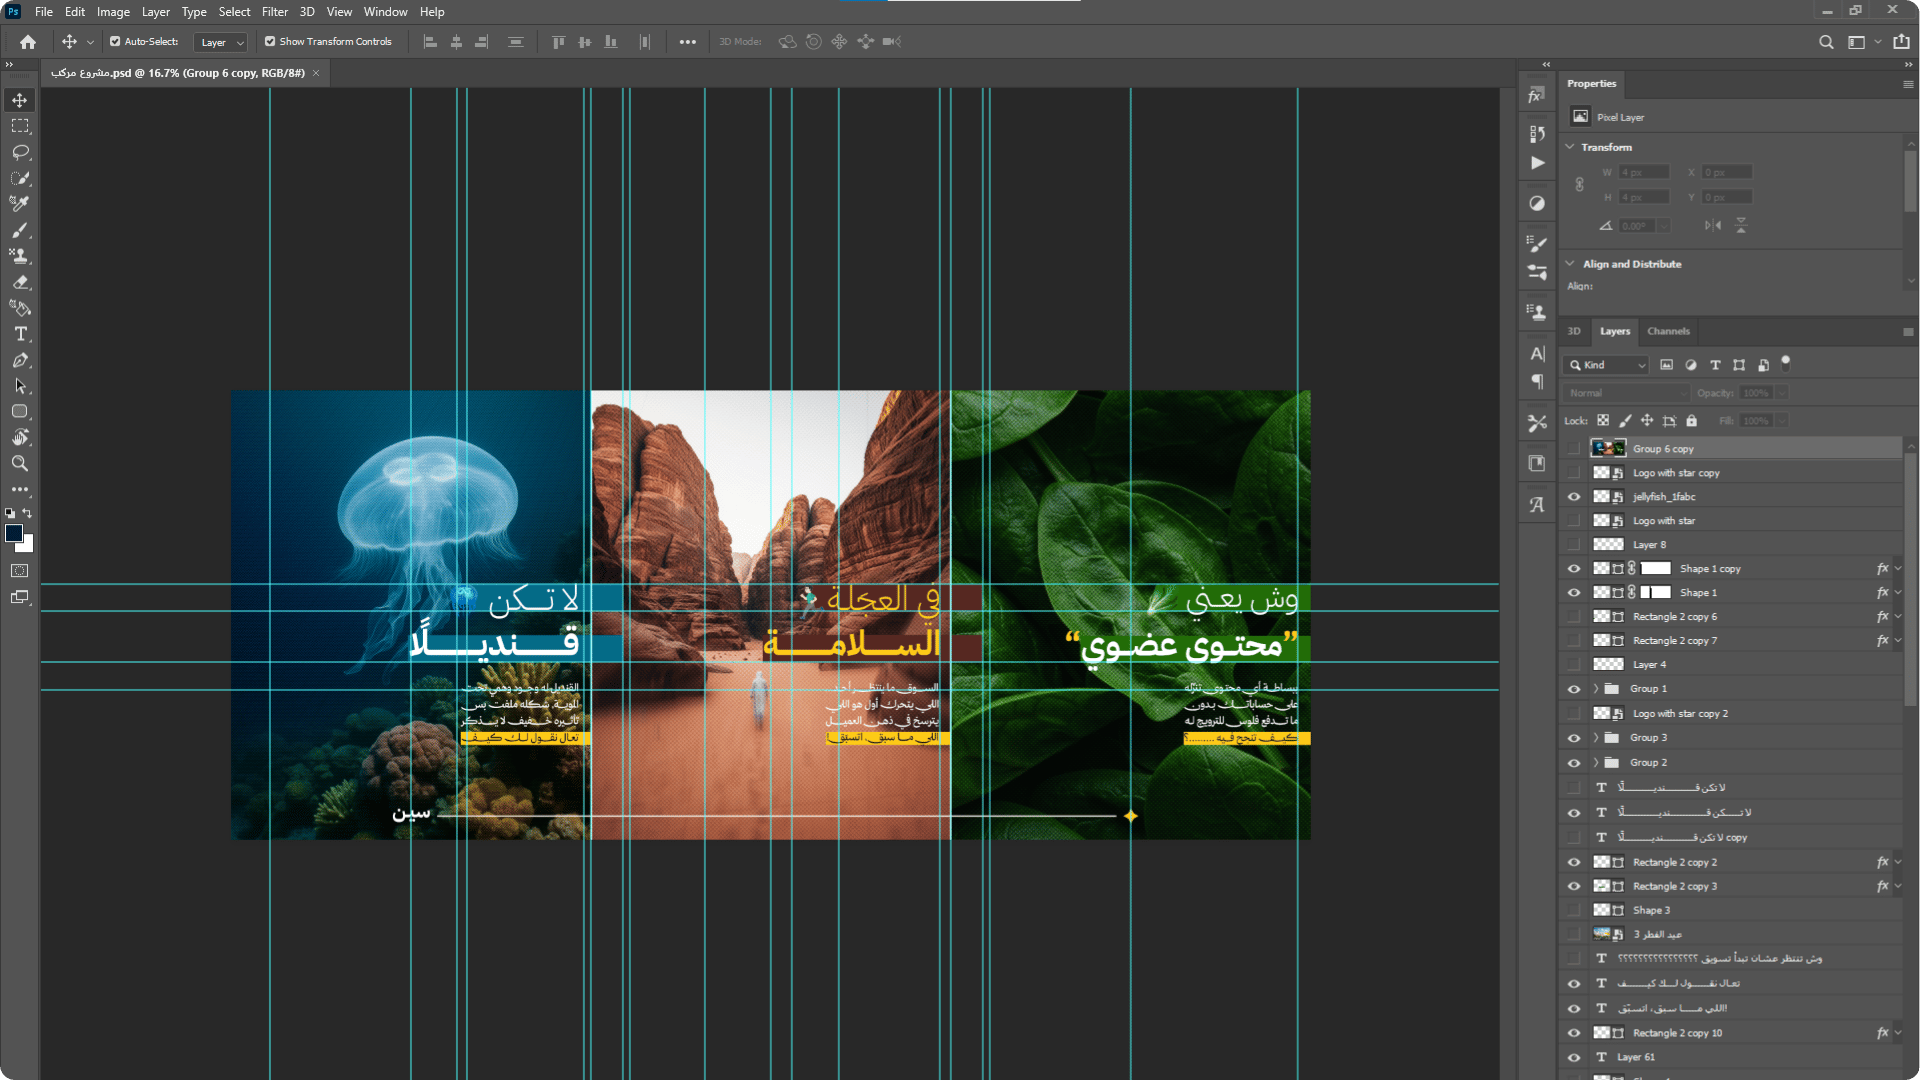Click the foreground color swatch
This screenshot has width=1920, height=1080.
(x=14, y=534)
